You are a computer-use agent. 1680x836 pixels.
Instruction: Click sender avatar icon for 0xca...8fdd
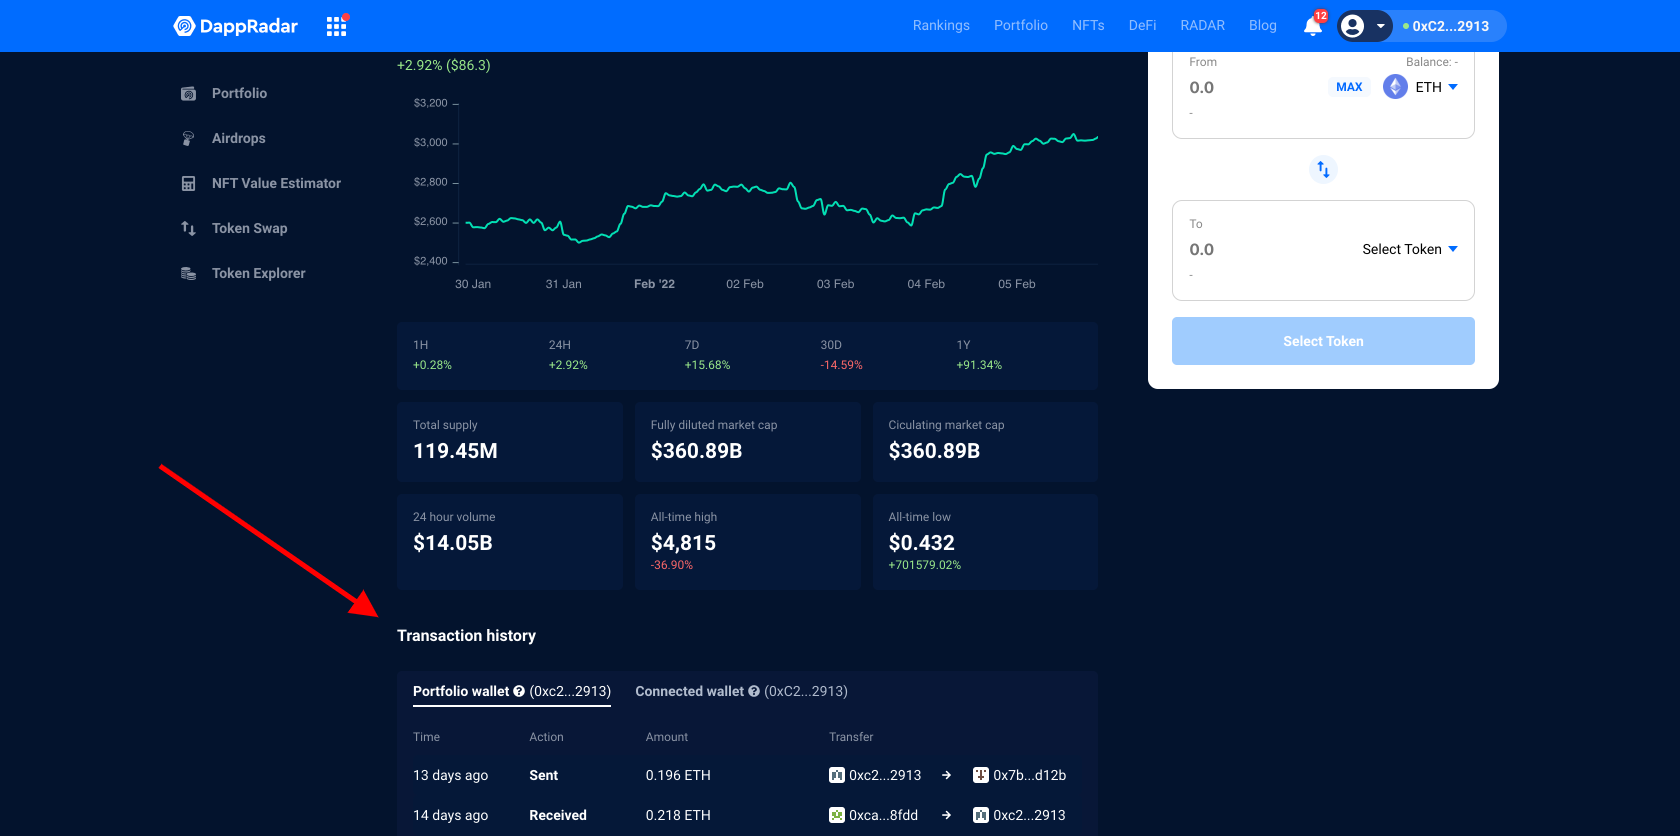tap(837, 815)
